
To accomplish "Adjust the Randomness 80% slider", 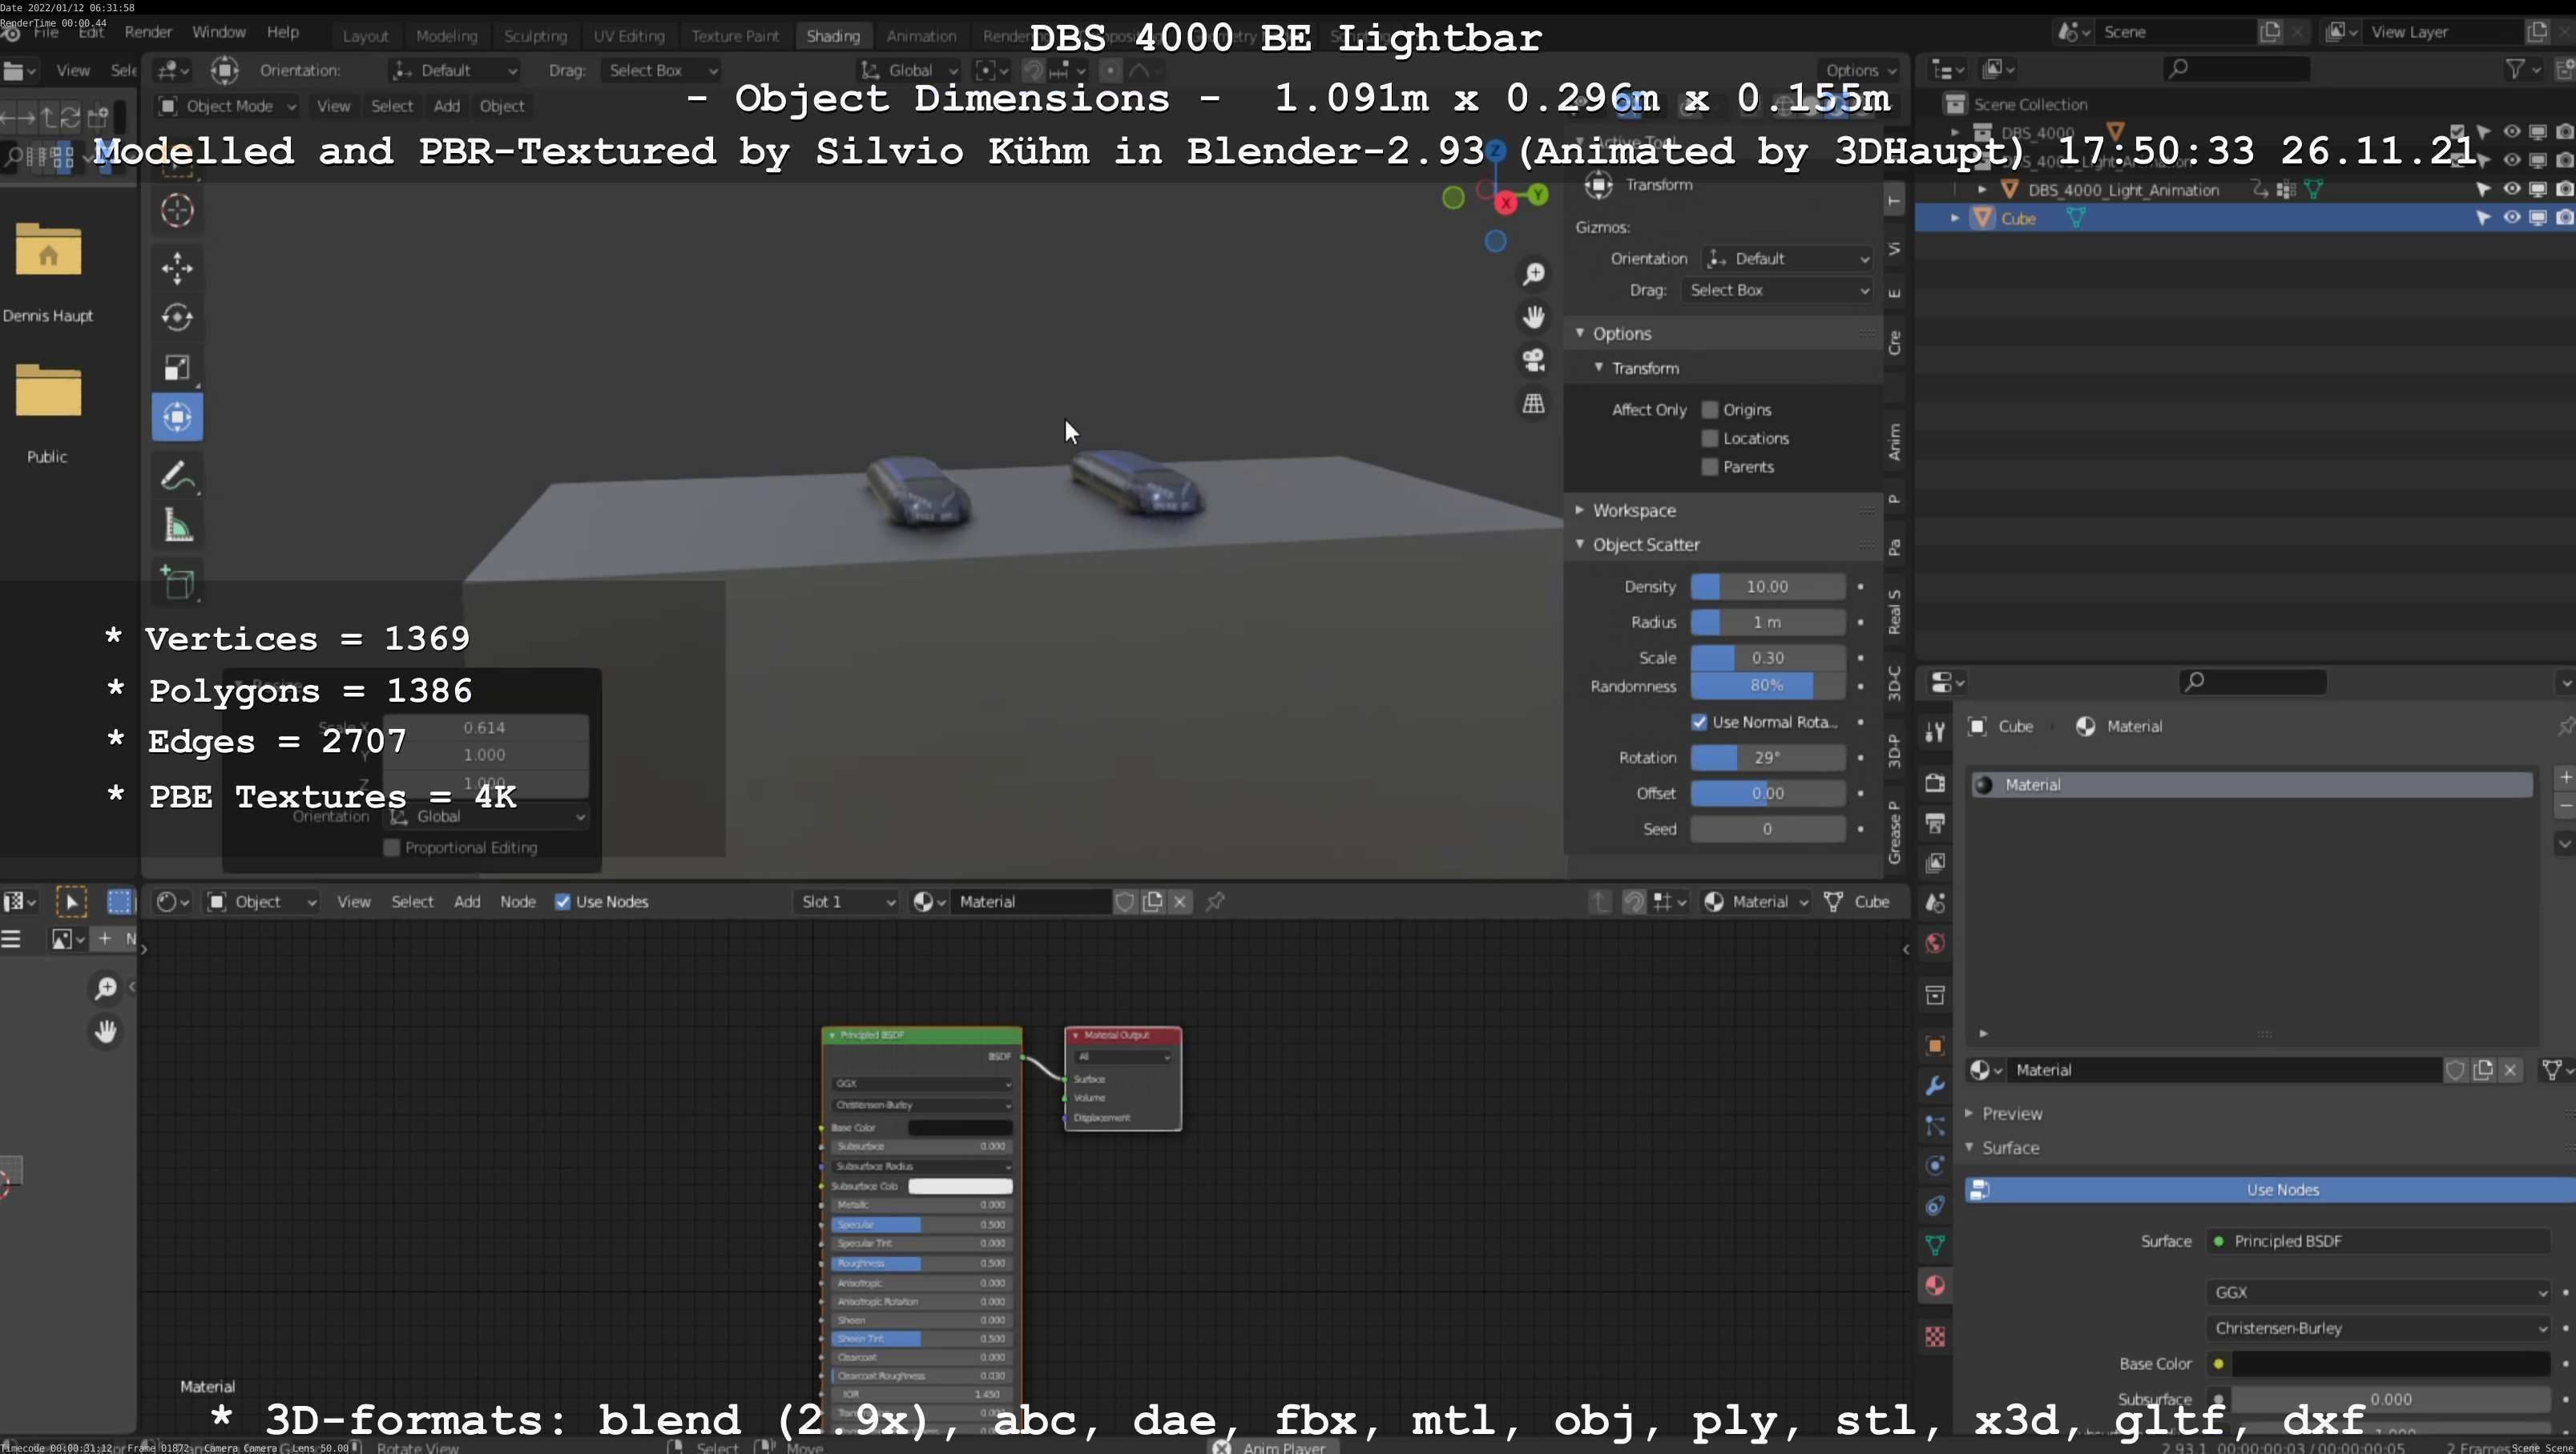I will click(1767, 686).
